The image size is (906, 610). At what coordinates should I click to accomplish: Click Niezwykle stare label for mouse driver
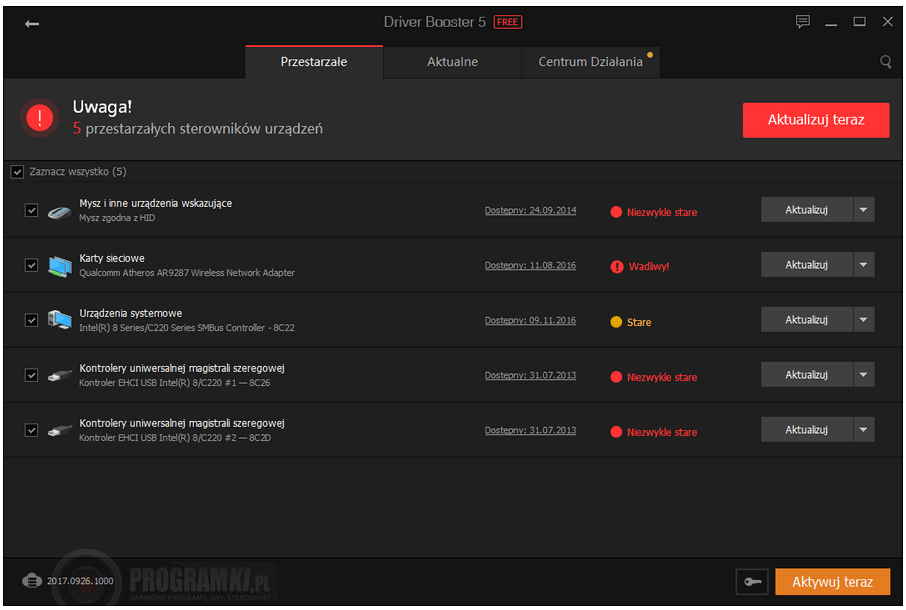(662, 212)
